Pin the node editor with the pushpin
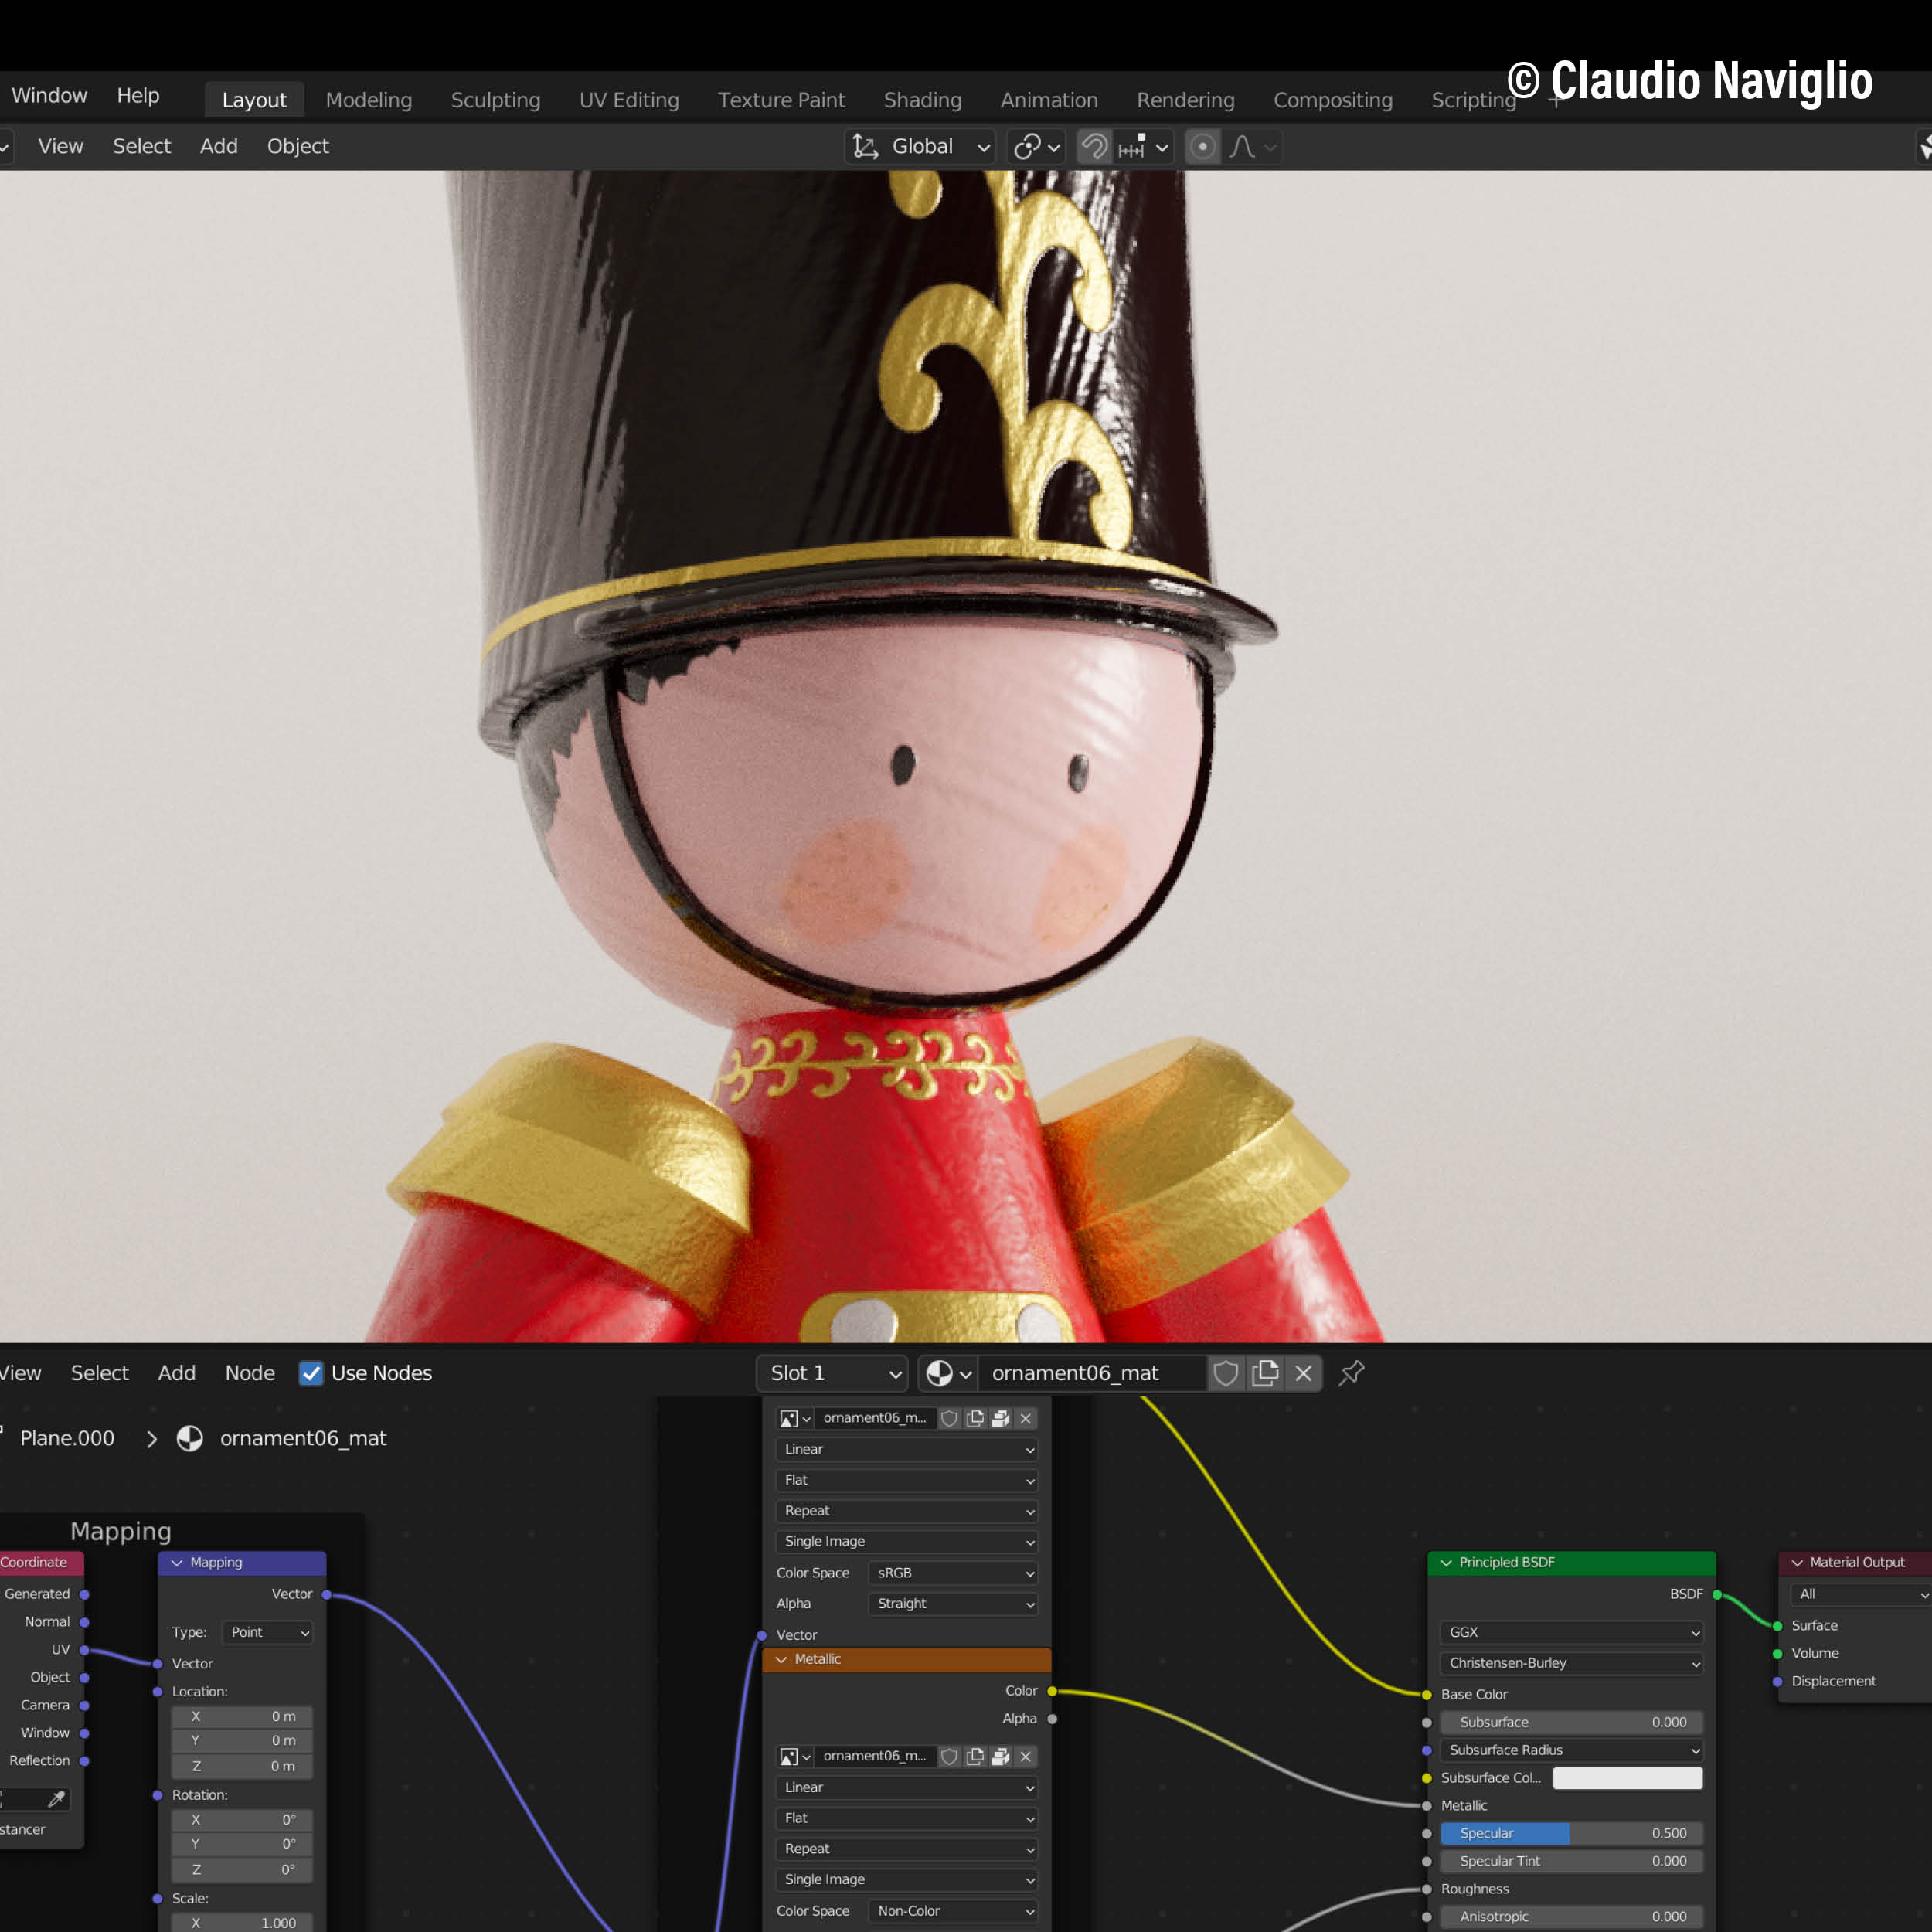 point(1351,1373)
